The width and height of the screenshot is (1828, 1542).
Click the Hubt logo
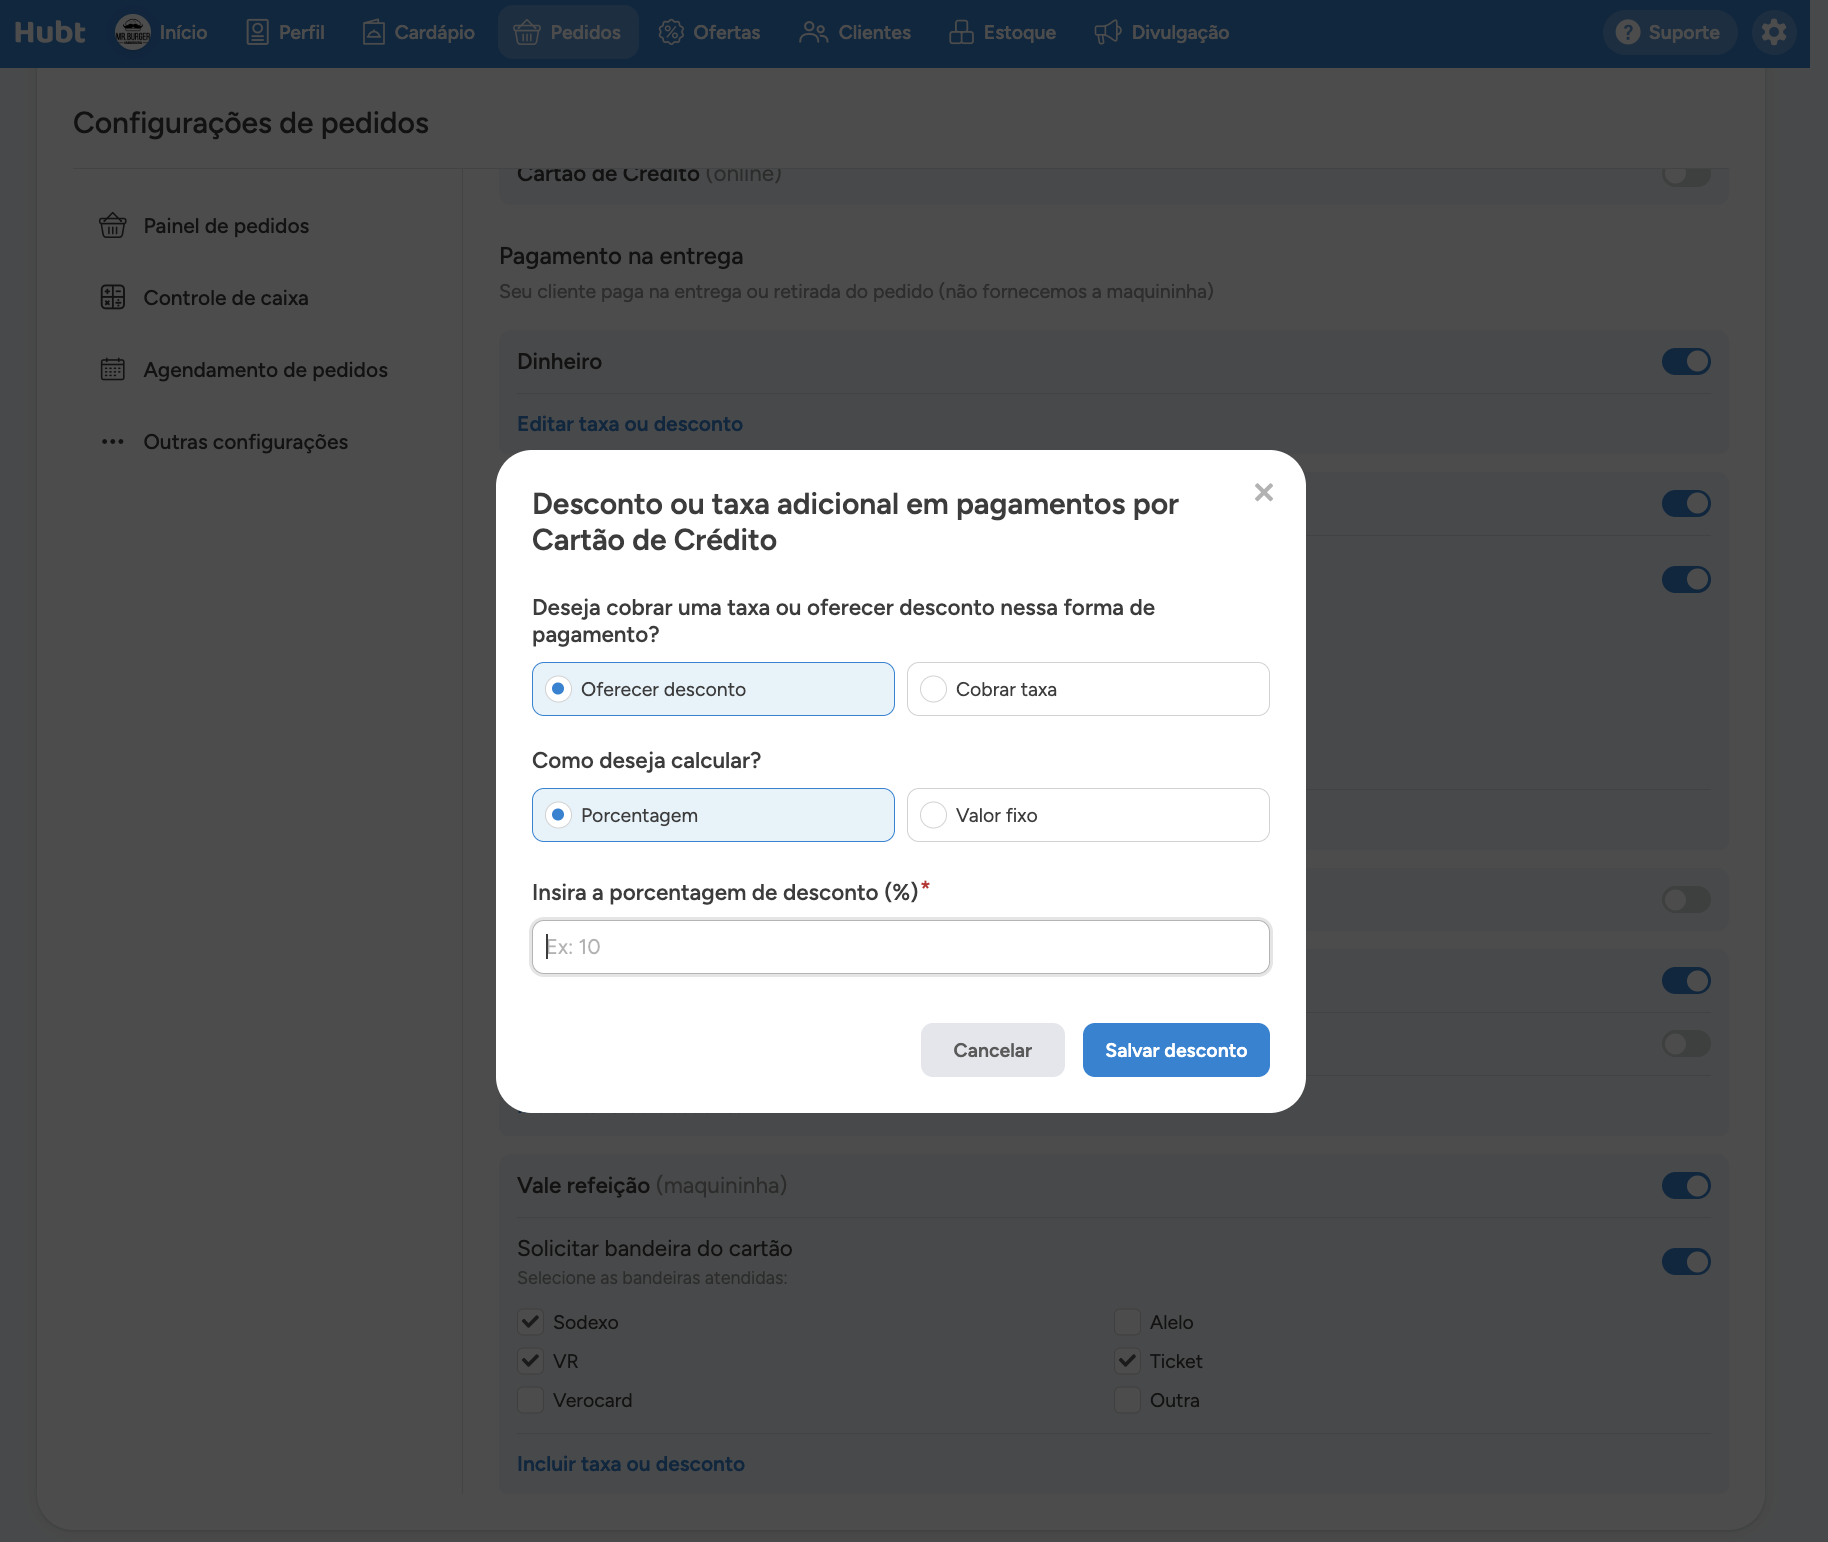[x=50, y=32]
